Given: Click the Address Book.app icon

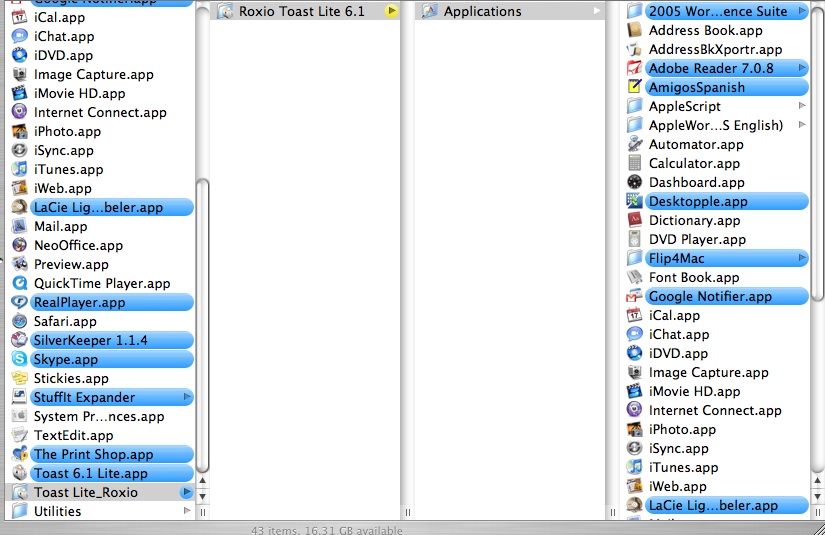Looking at the screenshot, I should [635, 30].
